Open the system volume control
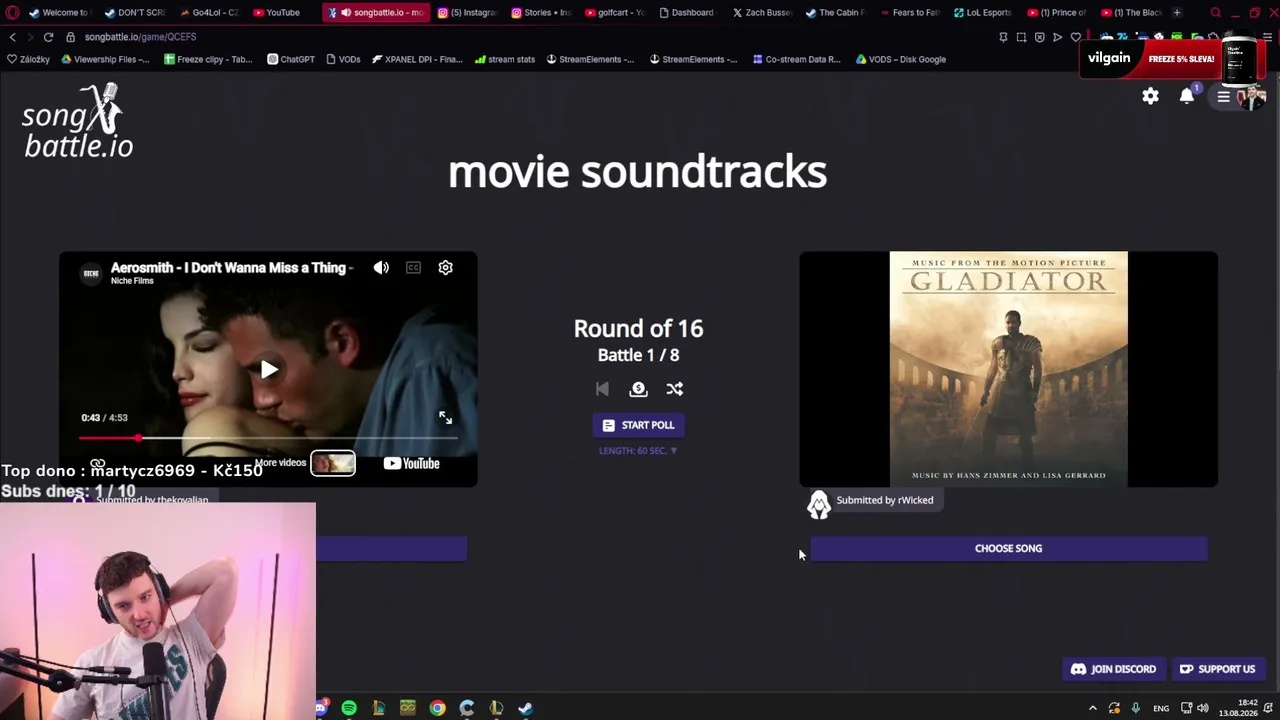 [x=1203, y=708]
